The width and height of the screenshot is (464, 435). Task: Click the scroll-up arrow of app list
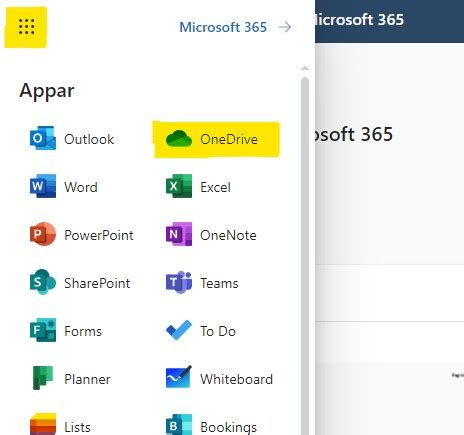[305, 68]
